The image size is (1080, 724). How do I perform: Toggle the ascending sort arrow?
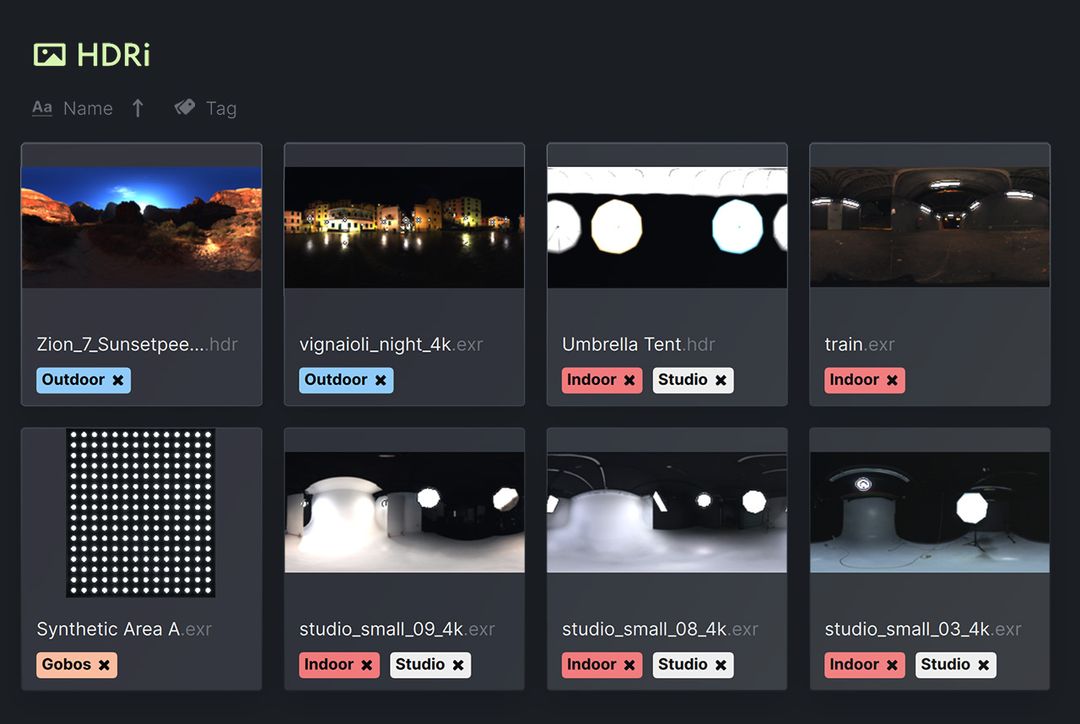click(x=138, y=107)
